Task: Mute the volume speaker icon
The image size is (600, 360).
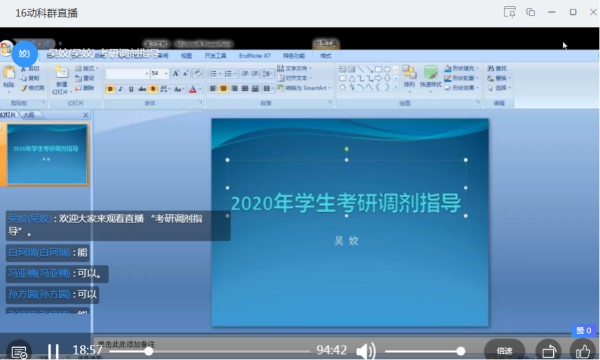Action: coord(366,351)
